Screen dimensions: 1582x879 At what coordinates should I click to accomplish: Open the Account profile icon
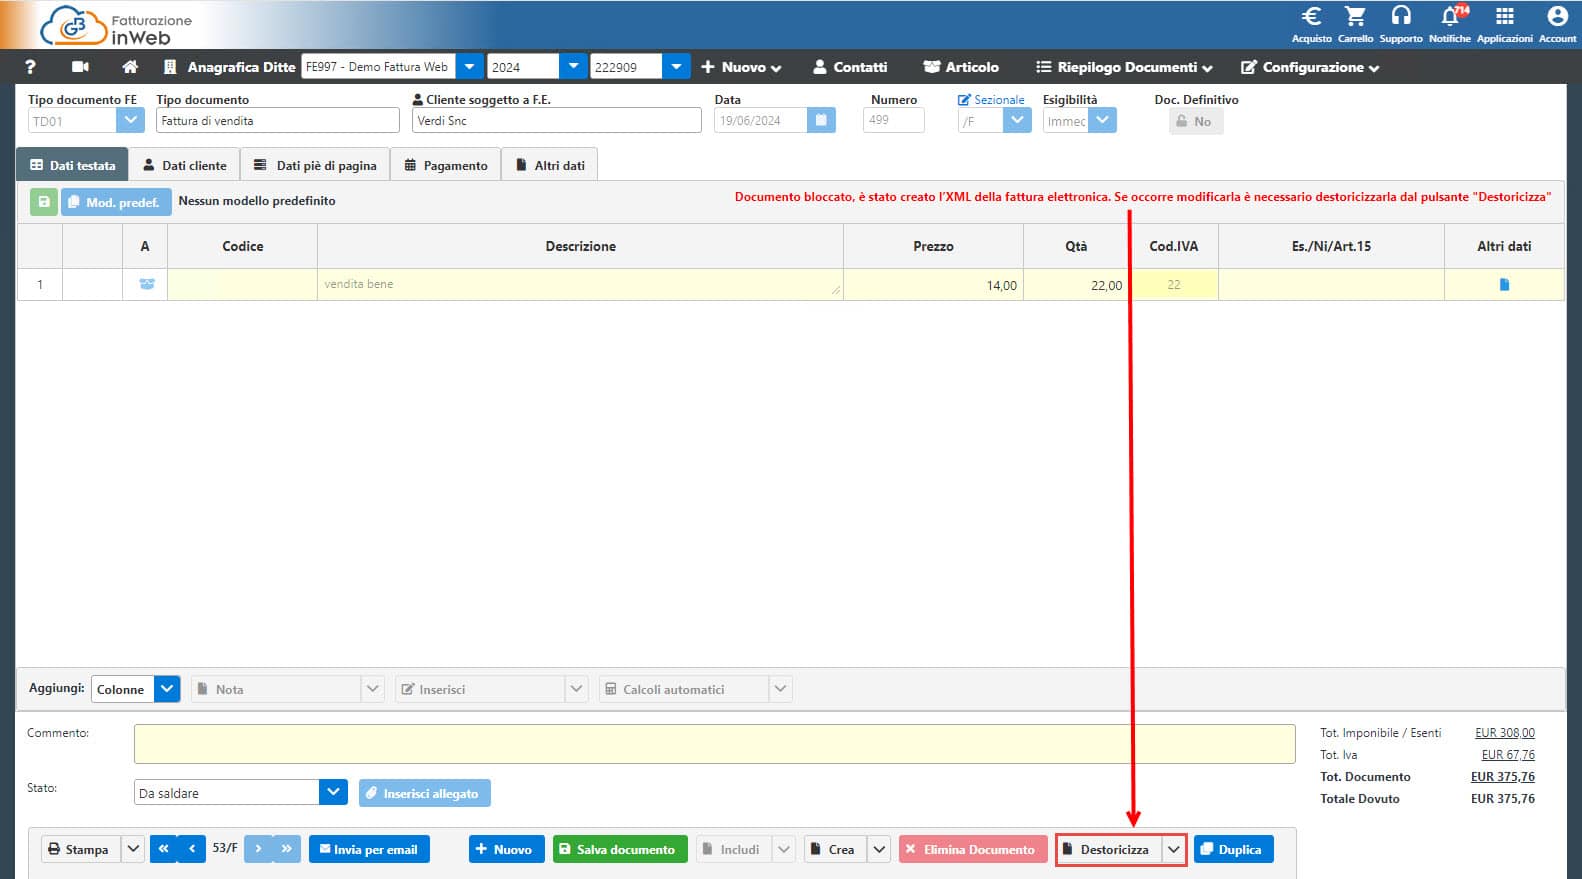[1557, 25]
